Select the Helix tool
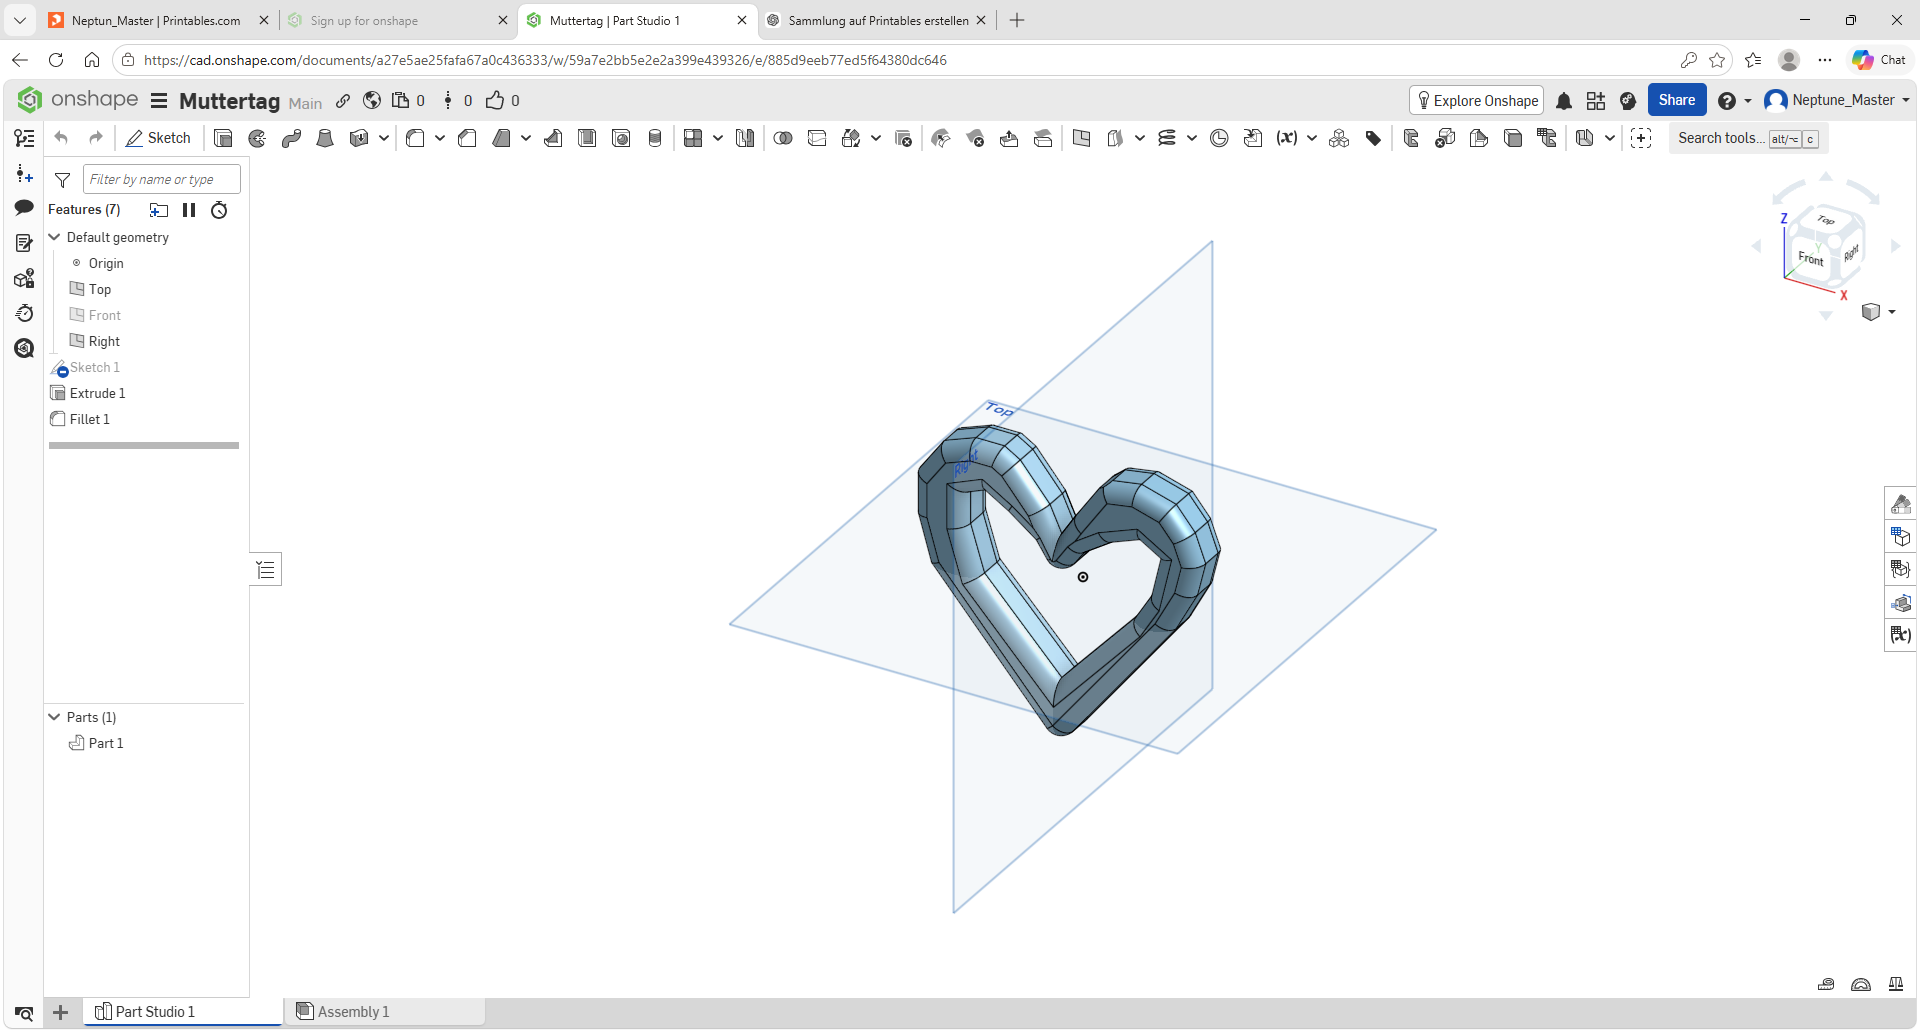 point(1167,138)
